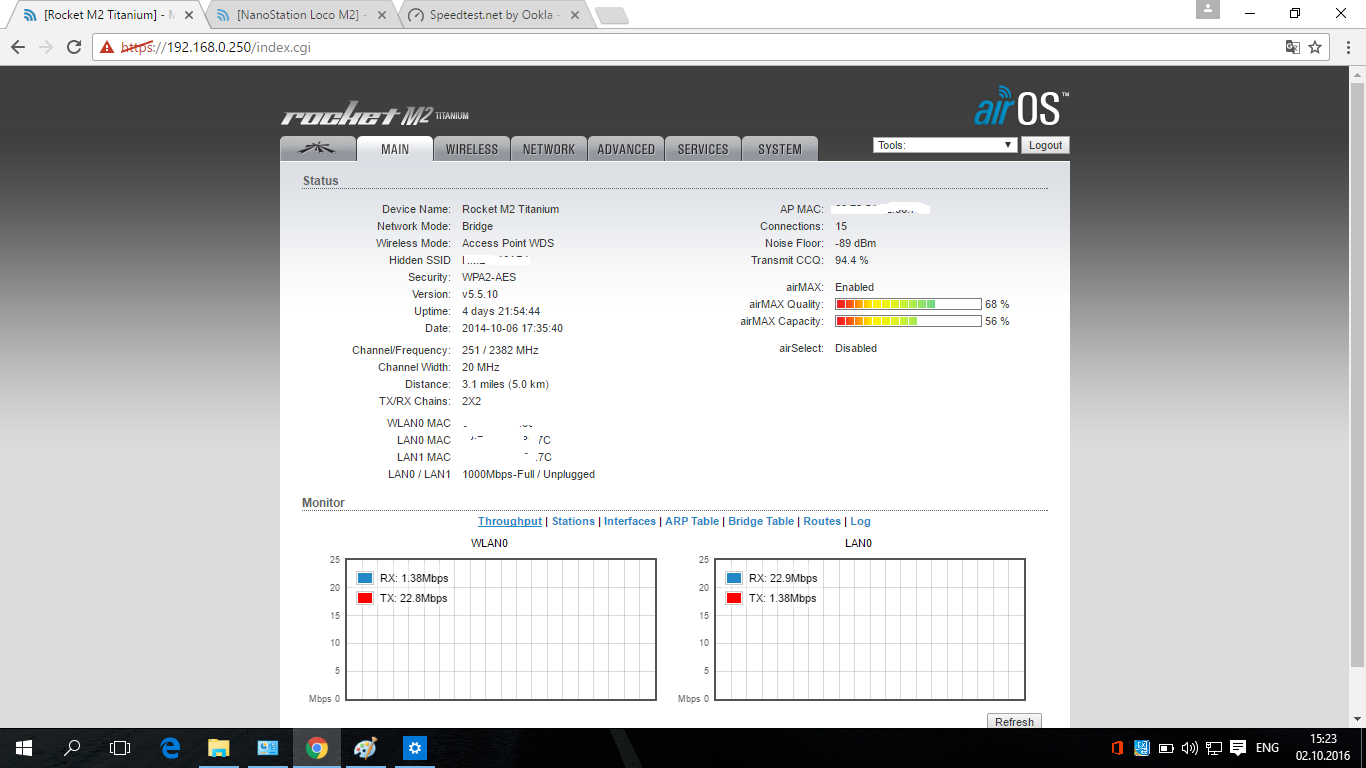Reload the page with the refresh icon

(x=73, y=47)
